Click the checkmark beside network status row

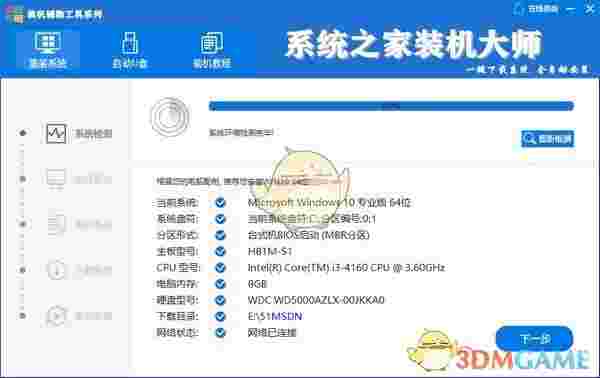point(220,332)
